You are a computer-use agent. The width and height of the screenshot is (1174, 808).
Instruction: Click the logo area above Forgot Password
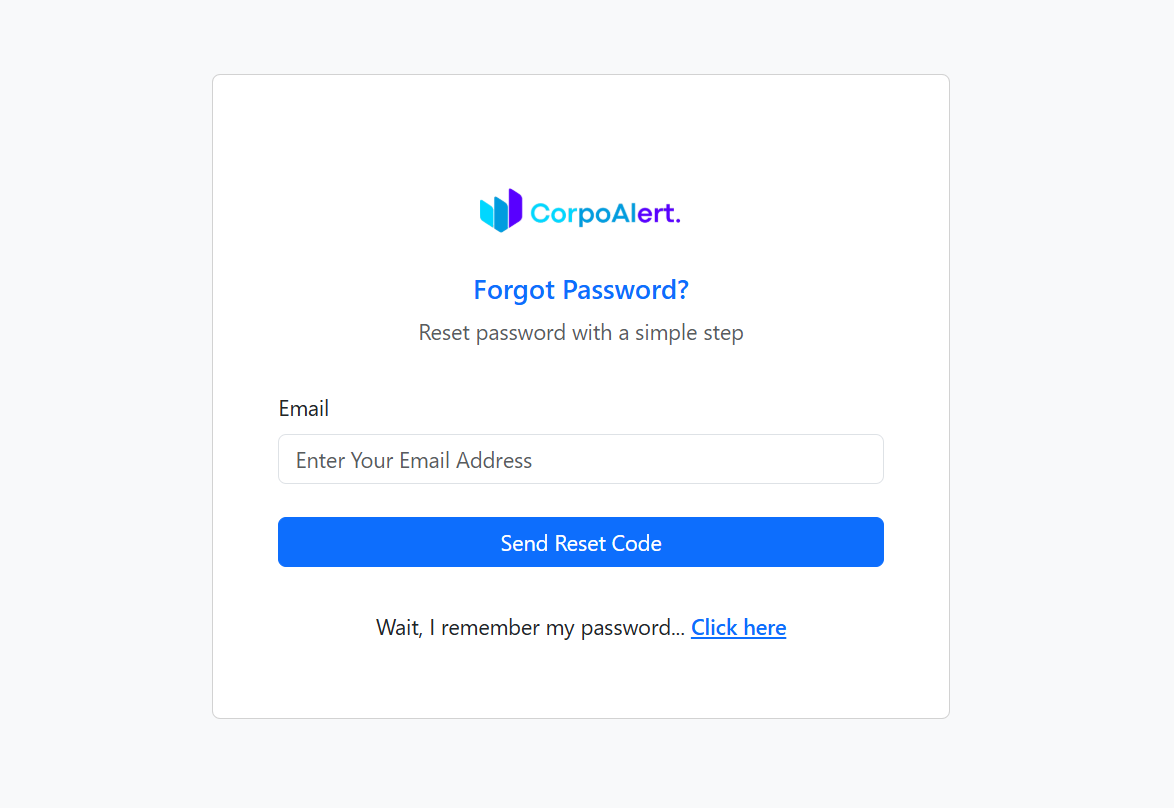580,209
